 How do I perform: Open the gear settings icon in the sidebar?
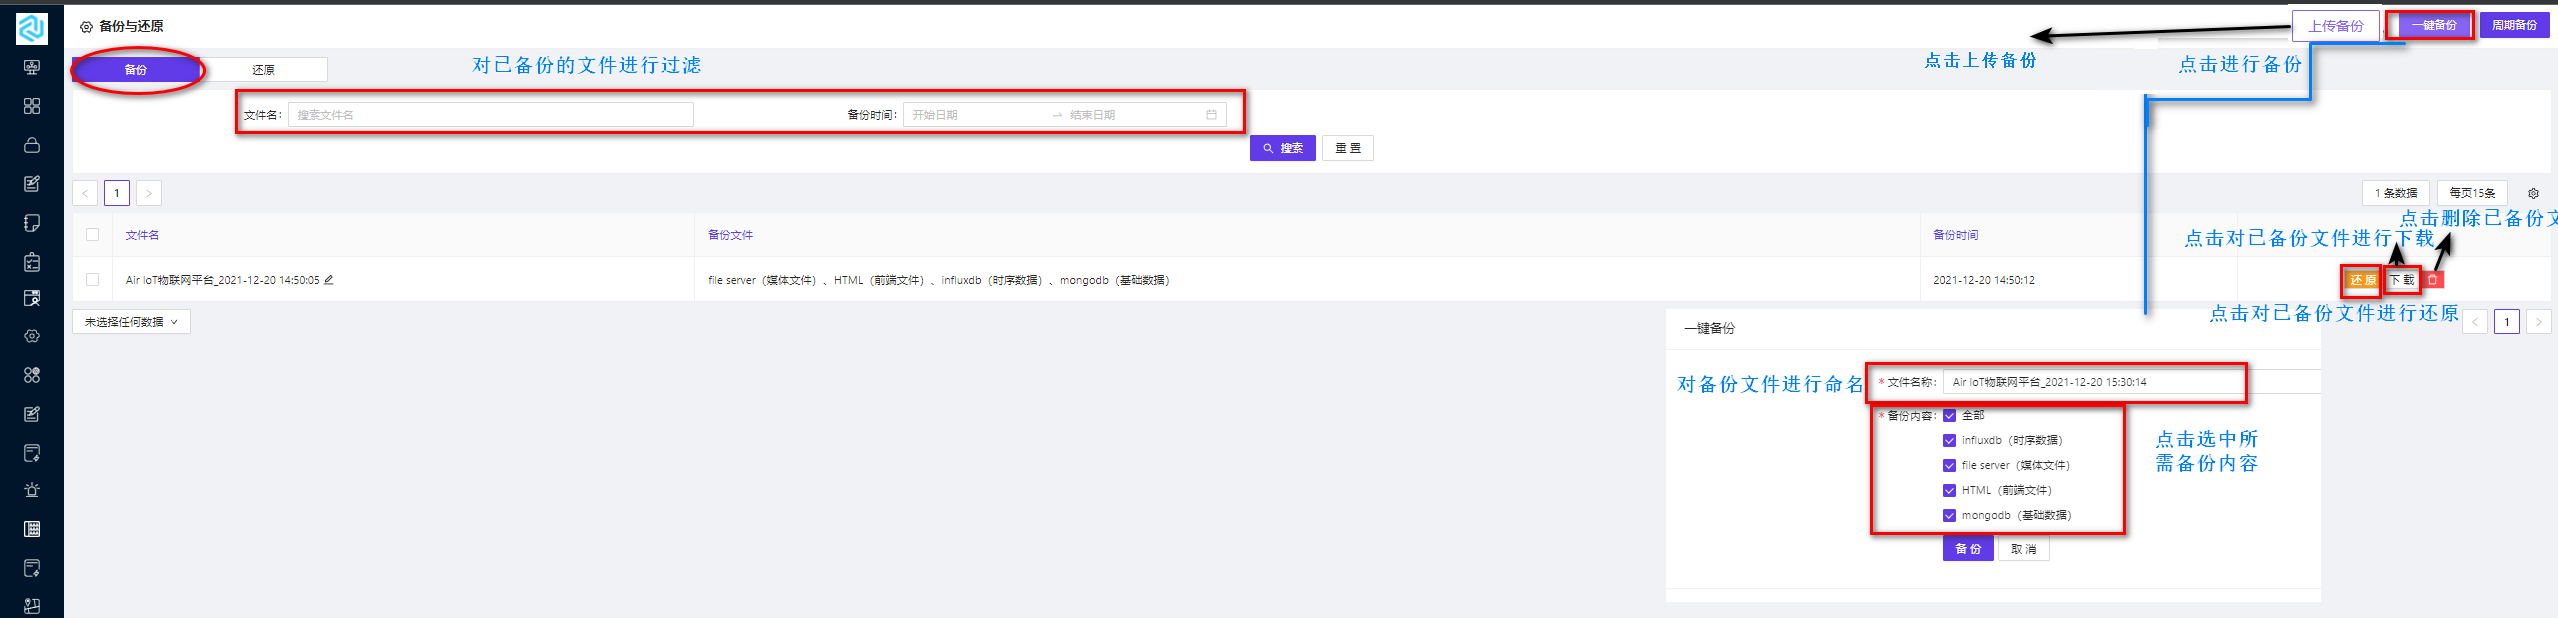[x=32, y=336]
